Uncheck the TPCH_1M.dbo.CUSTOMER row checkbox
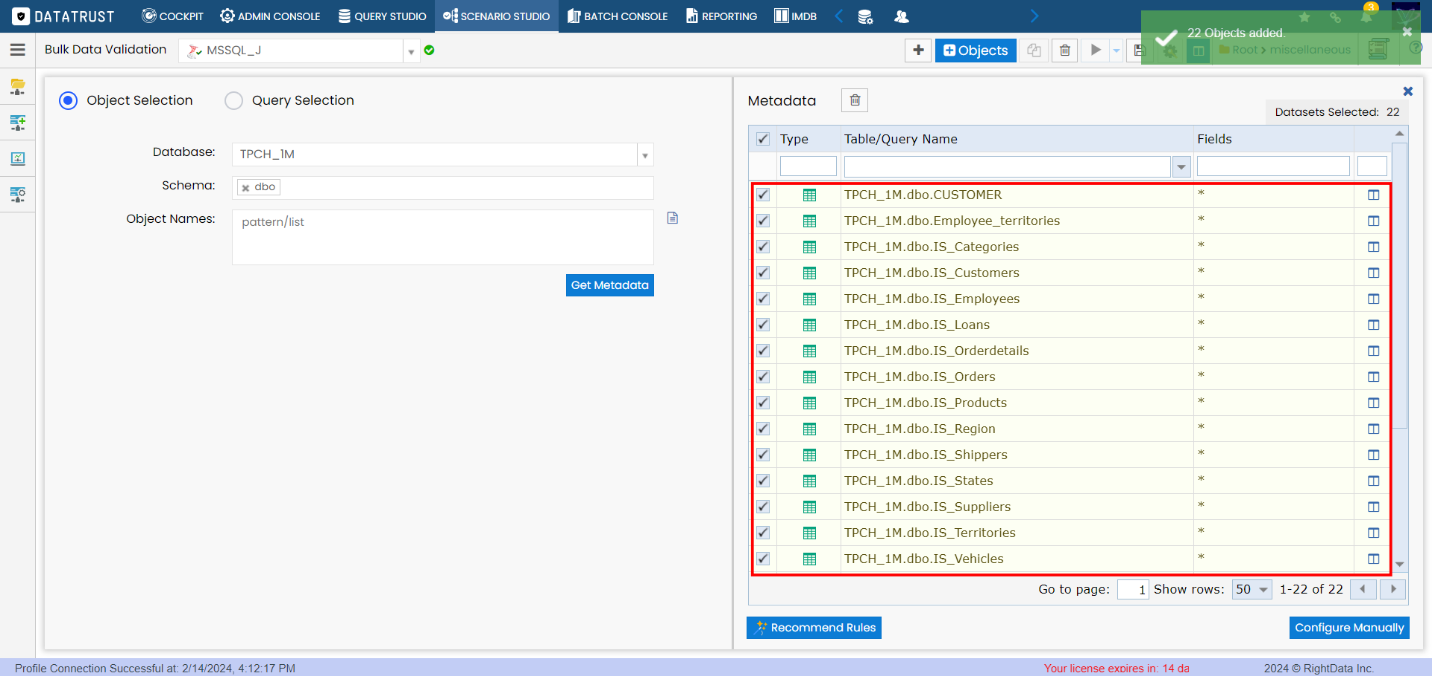The image size is (1432, 676). click(763, 194)
